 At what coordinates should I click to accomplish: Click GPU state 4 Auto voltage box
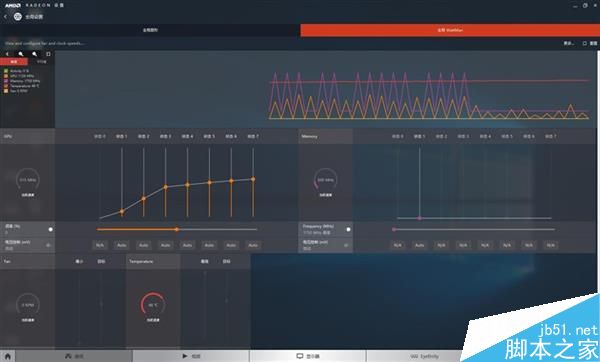click(188, 245)
